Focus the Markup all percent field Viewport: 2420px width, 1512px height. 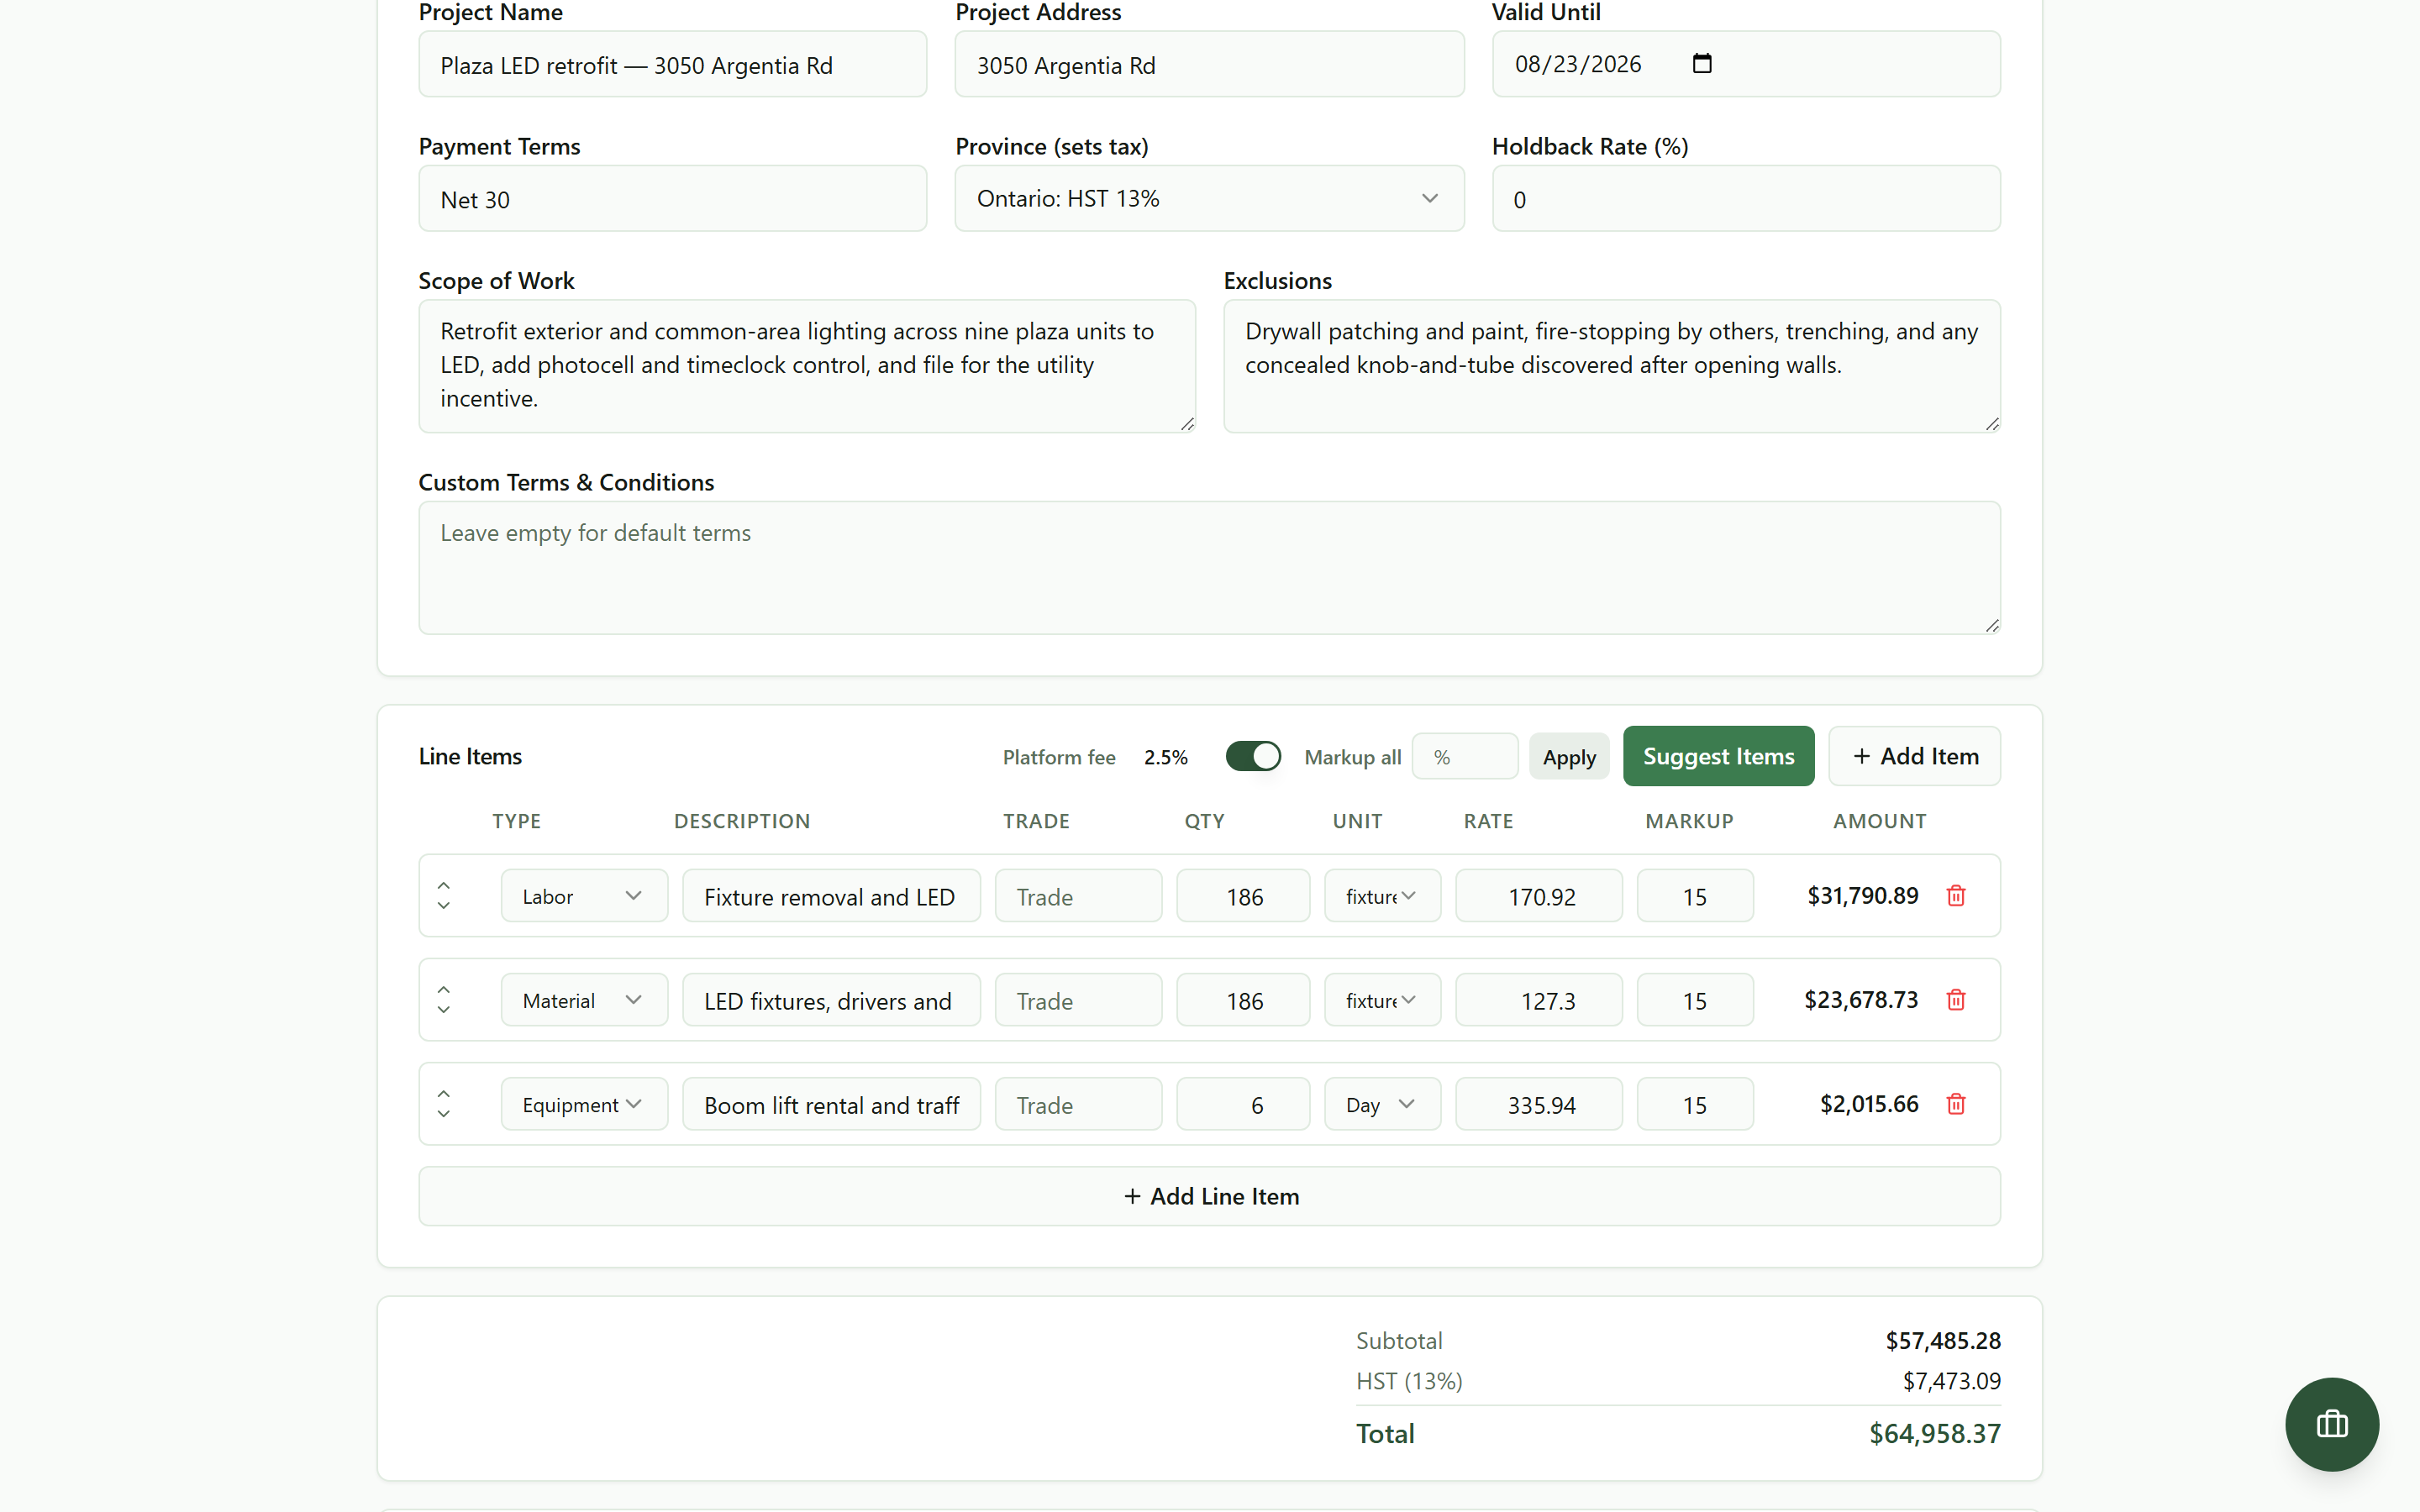pyautogui.click(x=1465, y=757)
